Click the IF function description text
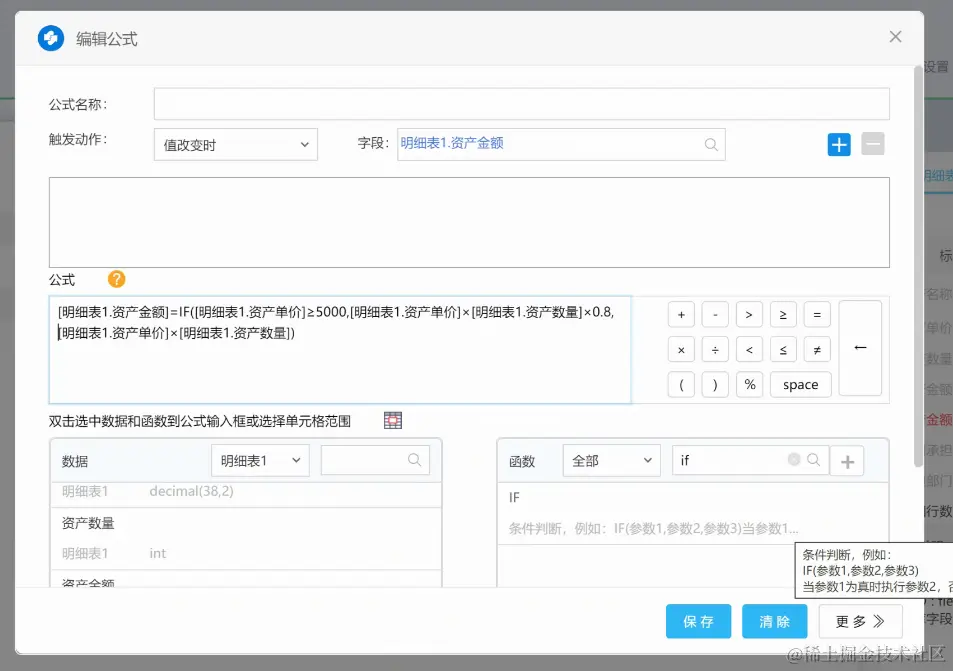The height and width of the screenshot is (671, 953). 653,528
